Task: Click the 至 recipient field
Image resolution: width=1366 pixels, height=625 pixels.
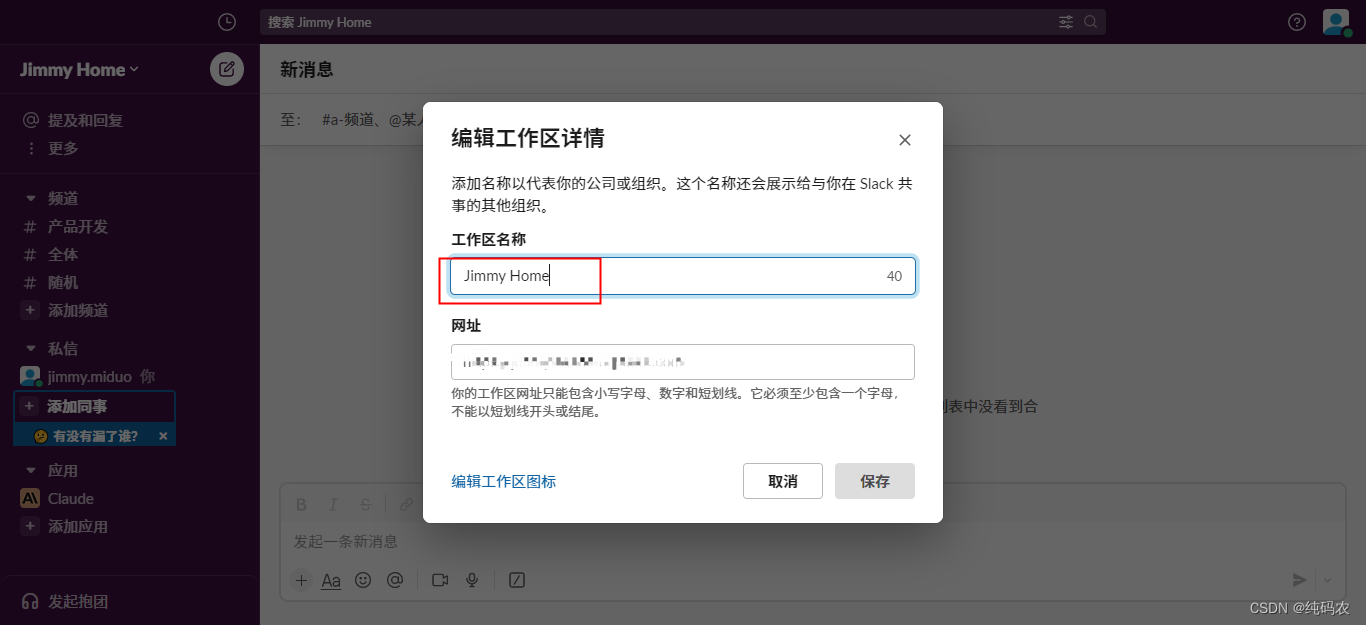Action: click(x=813, y=120)
